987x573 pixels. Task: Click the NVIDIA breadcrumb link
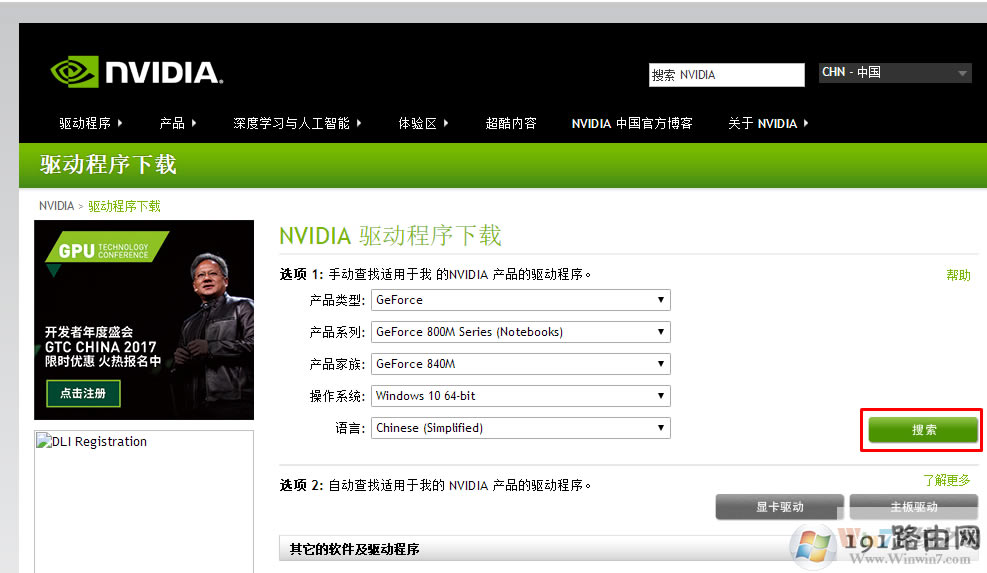[x=56, y=206]
